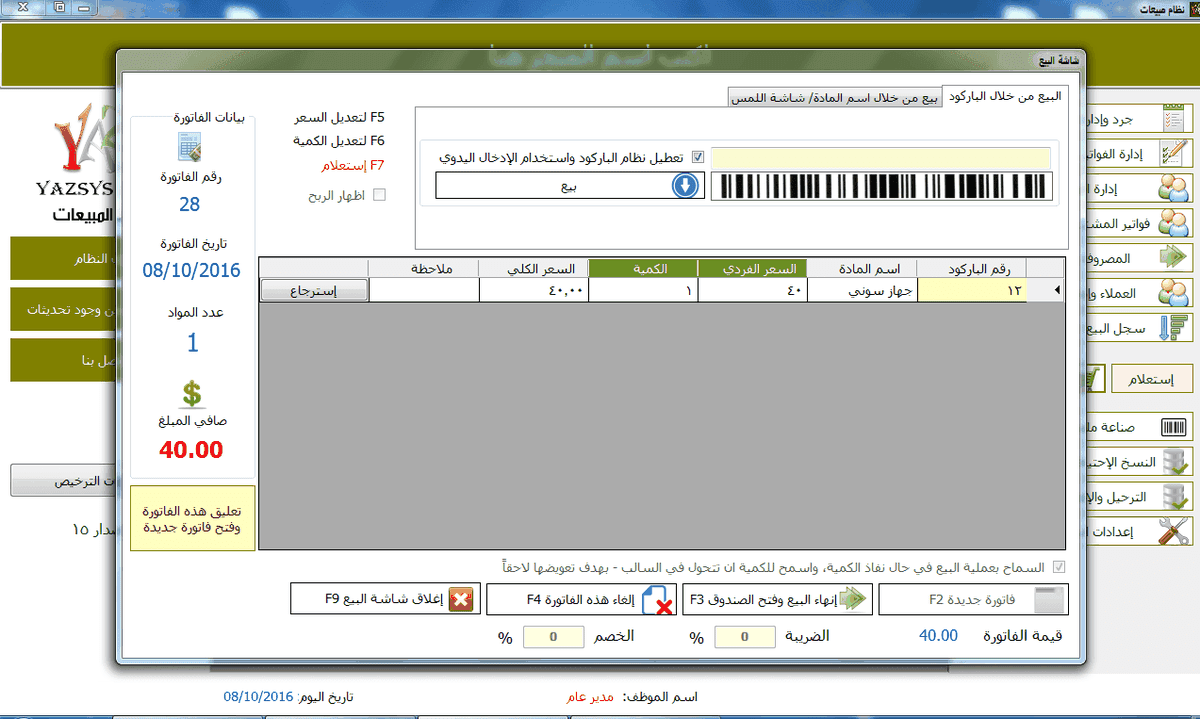Screen dimensions: 1200x719
Task: Click green dollar sign net amount icon
Action: [x=193, y=393]
